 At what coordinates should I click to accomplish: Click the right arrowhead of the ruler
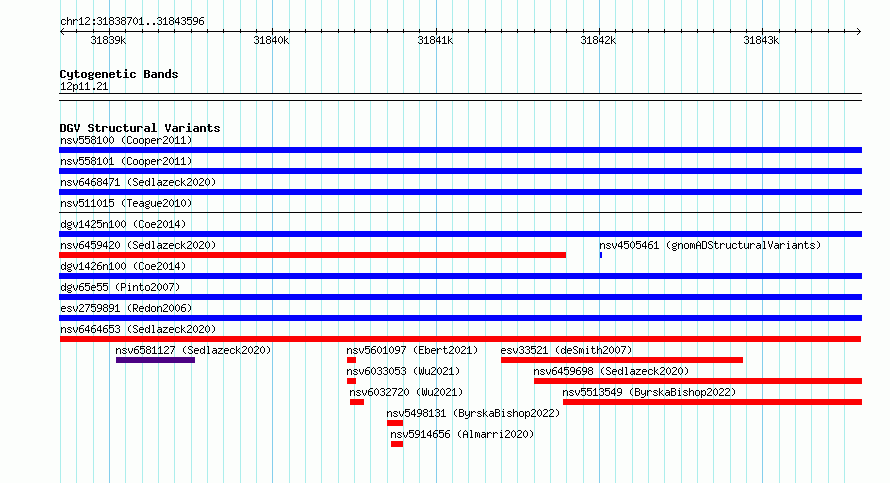pos(859,31)
